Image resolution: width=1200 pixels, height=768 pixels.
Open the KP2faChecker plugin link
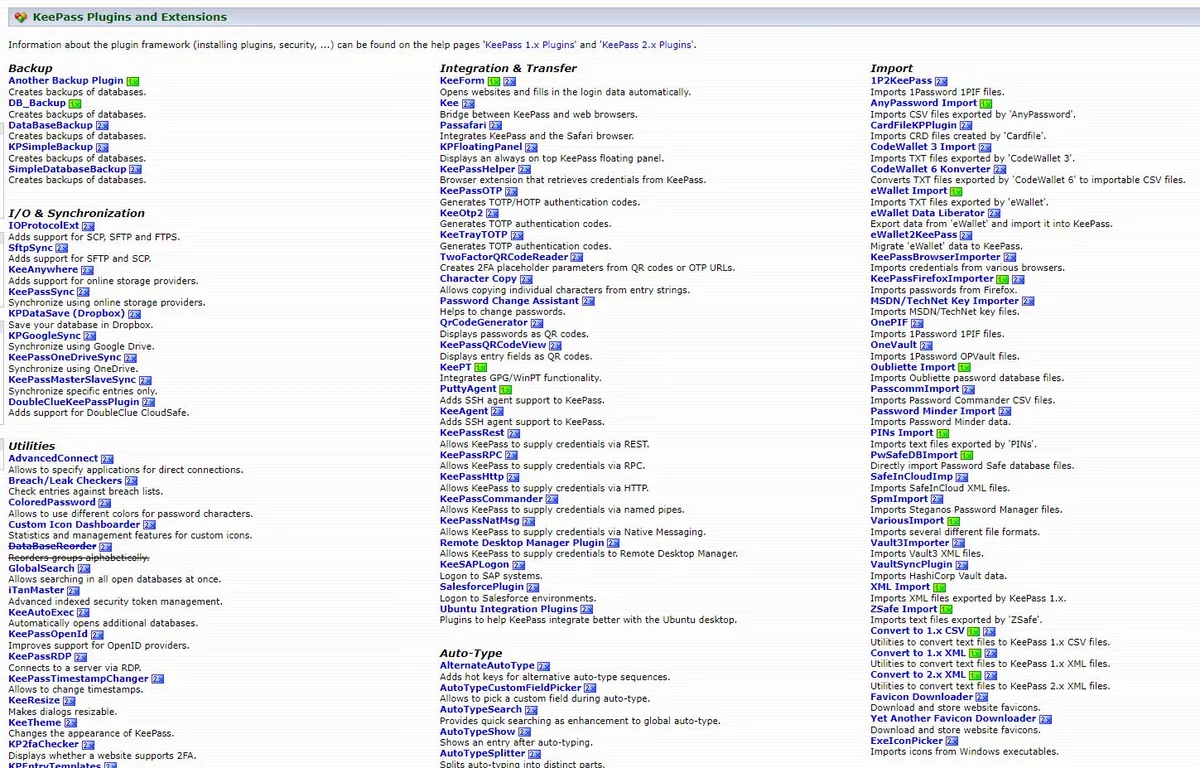pos(44,745)
